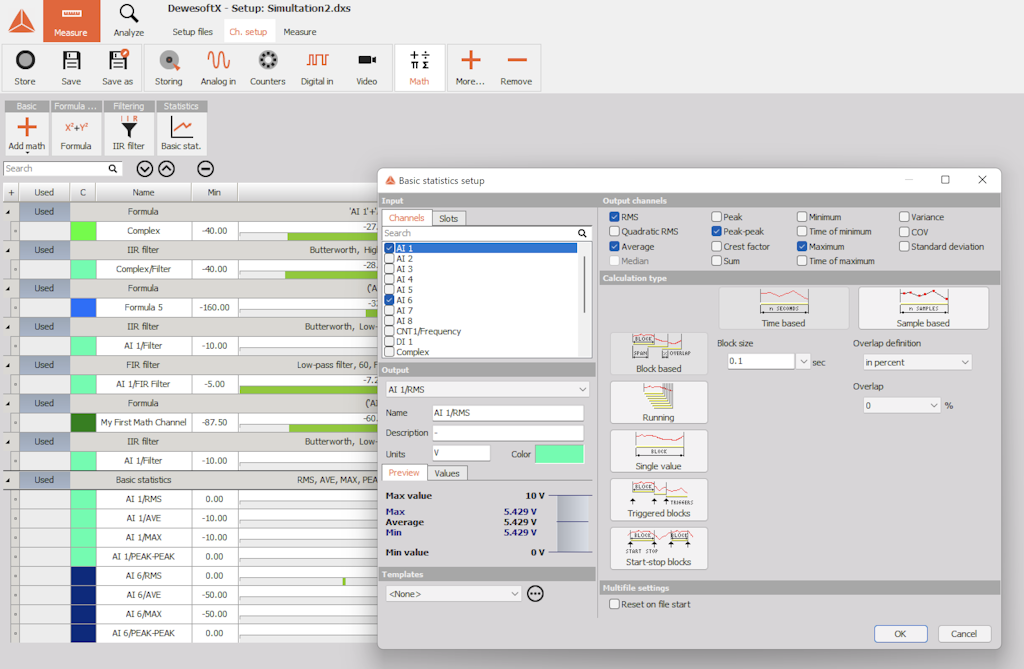The height and width of the screenshot is (669, 1024).
Task: Open templates options ellipsis button
Action: (535, 594)
